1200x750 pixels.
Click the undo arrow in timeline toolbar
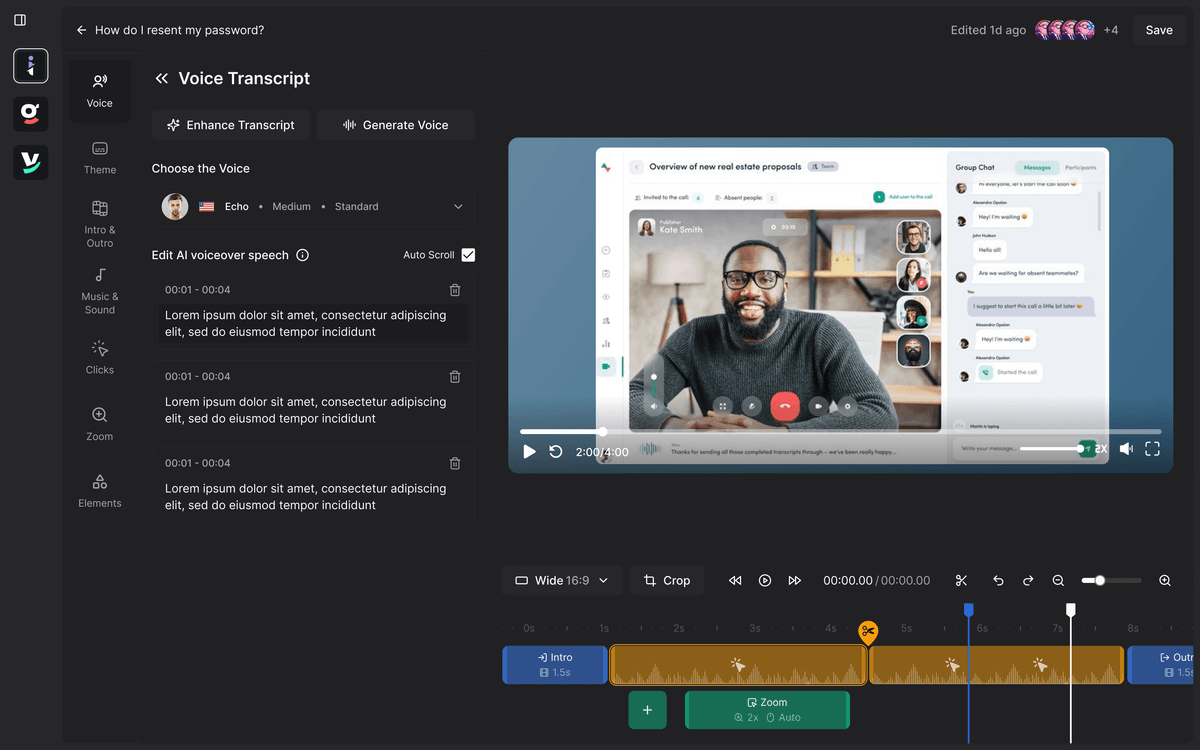998,580
